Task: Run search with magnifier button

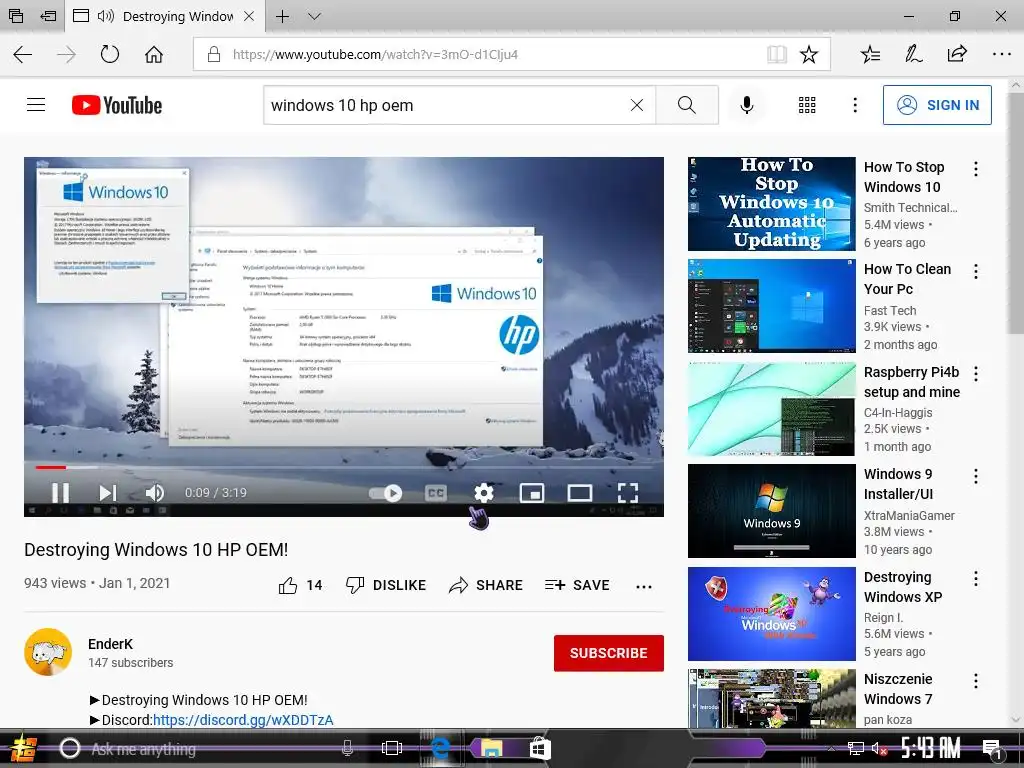Action: (687, 104)
